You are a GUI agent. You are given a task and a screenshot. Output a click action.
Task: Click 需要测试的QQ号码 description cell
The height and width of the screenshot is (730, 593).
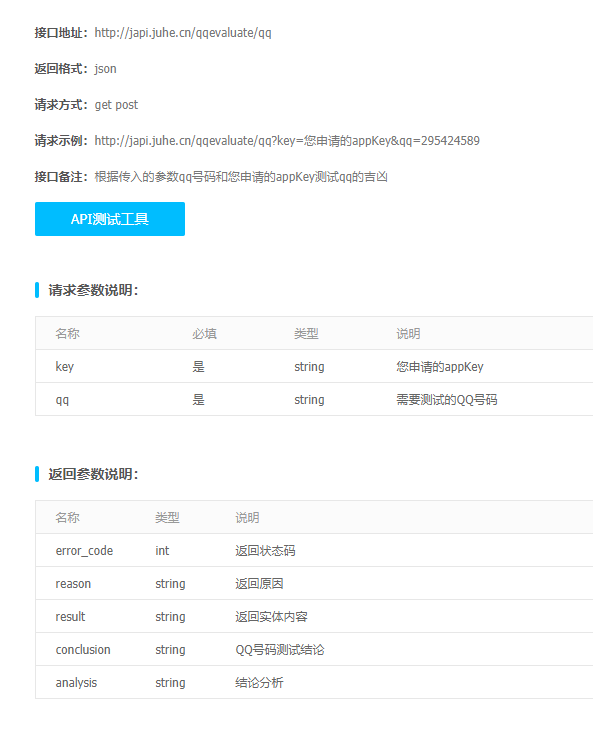(447, 400)
